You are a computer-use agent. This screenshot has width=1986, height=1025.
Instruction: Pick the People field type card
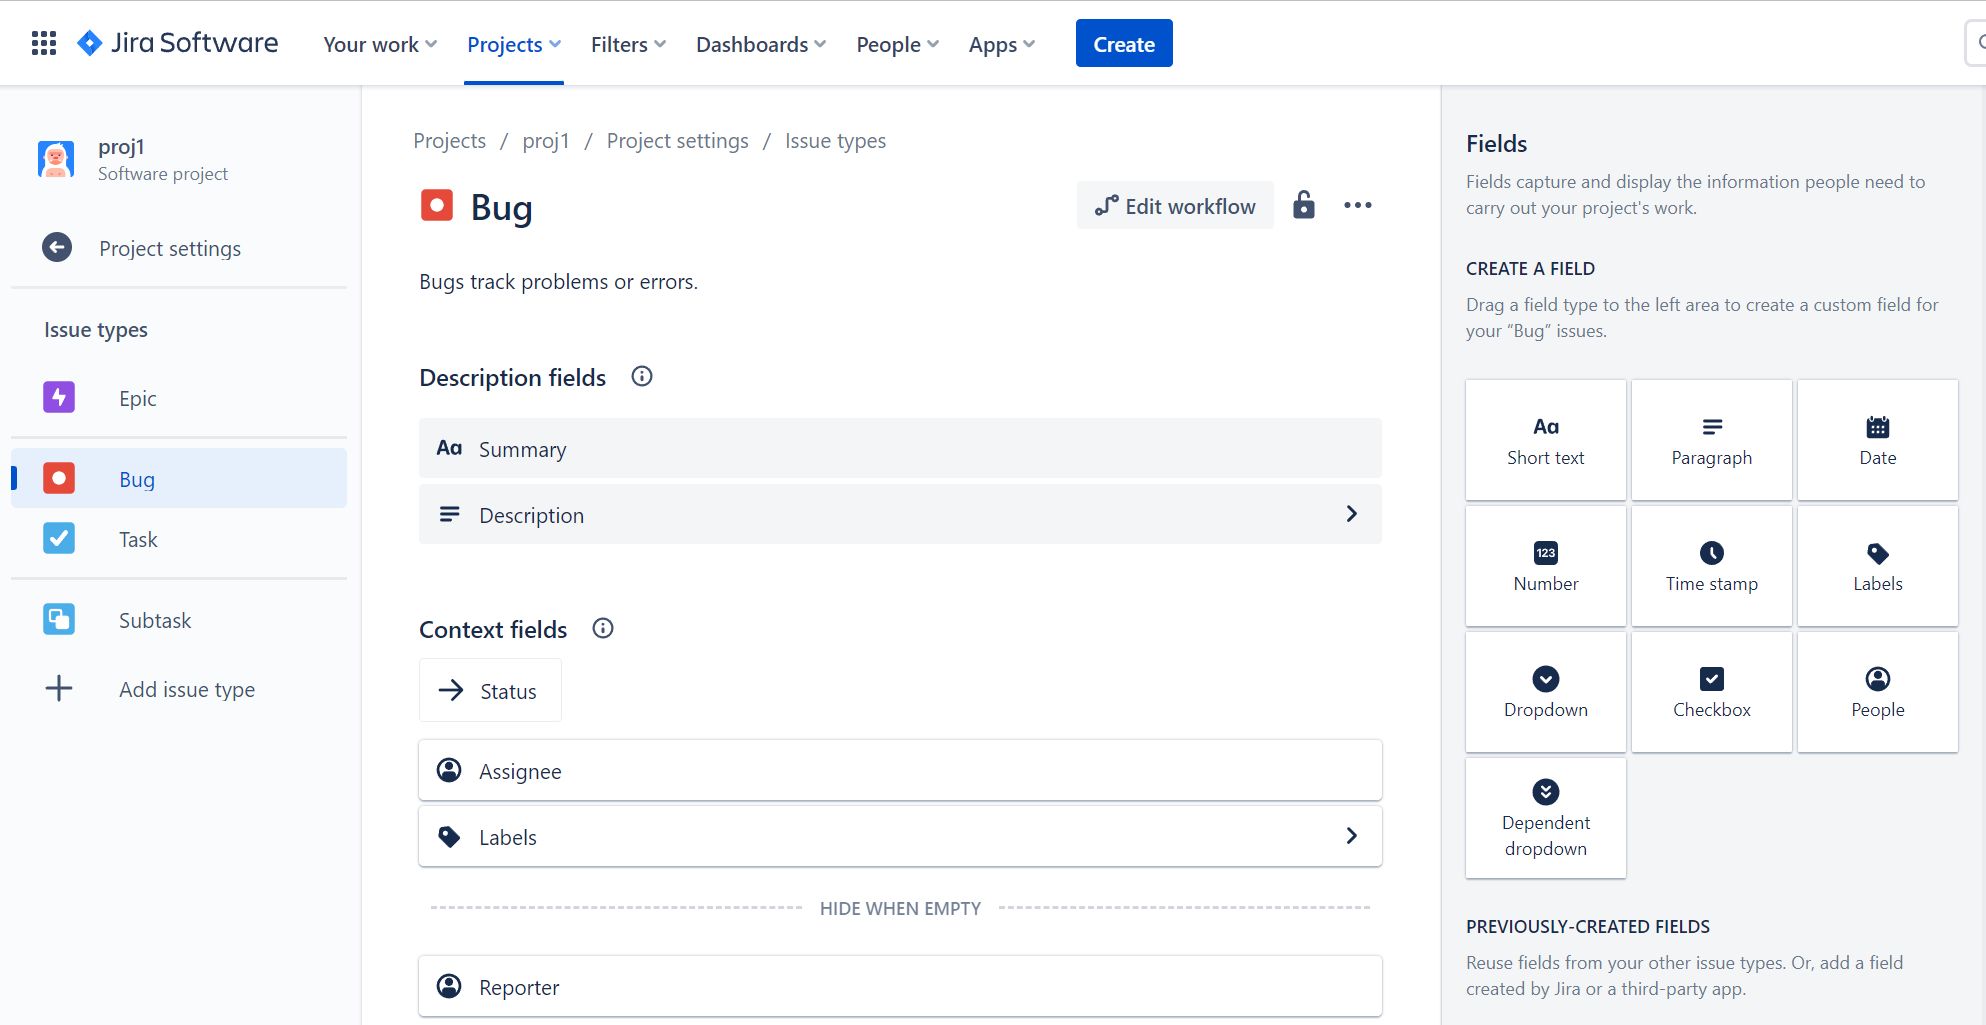[1878, 692]
